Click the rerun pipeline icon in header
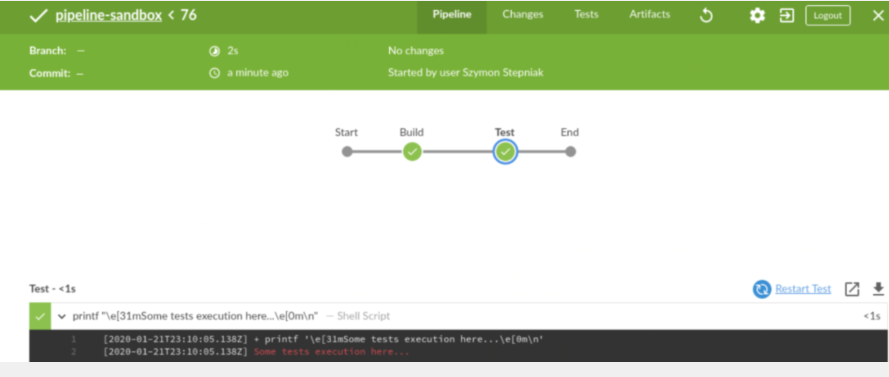Viewport: 889px width, 377px height. click(706, 15)
